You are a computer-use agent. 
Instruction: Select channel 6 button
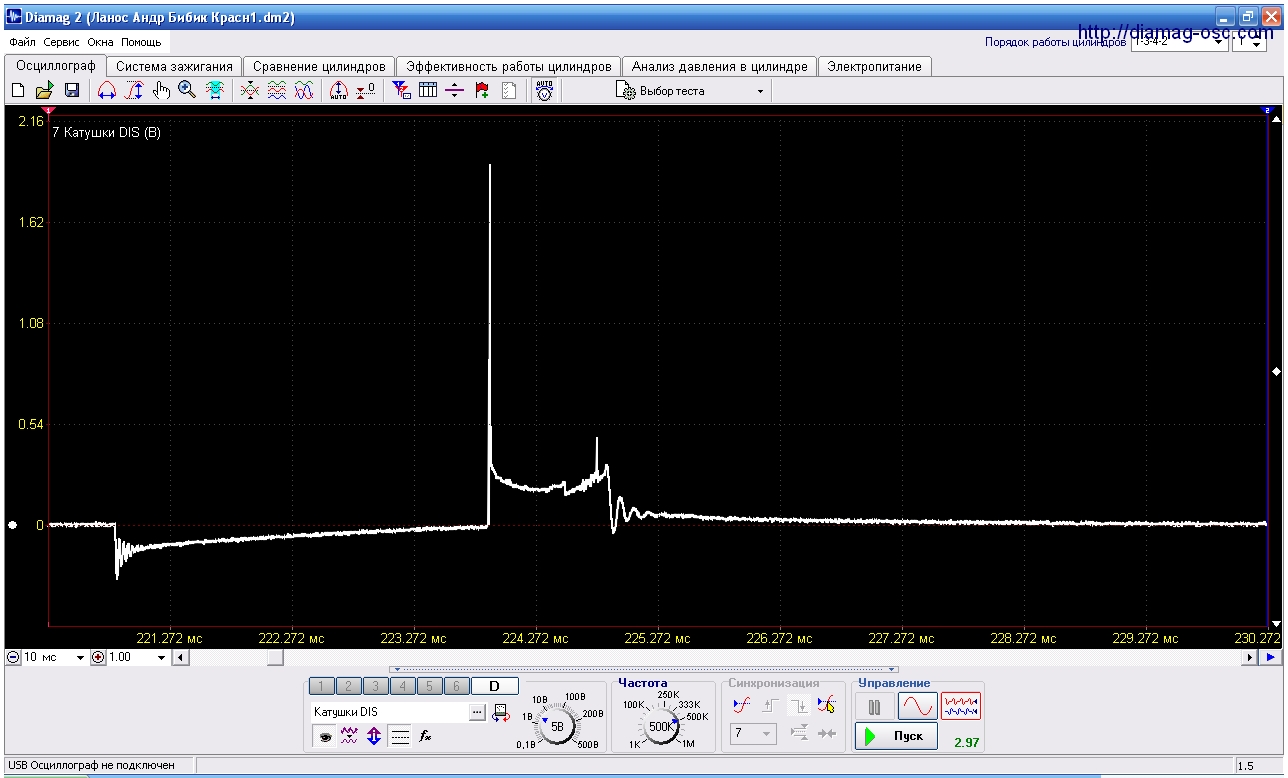click(456, 686)
